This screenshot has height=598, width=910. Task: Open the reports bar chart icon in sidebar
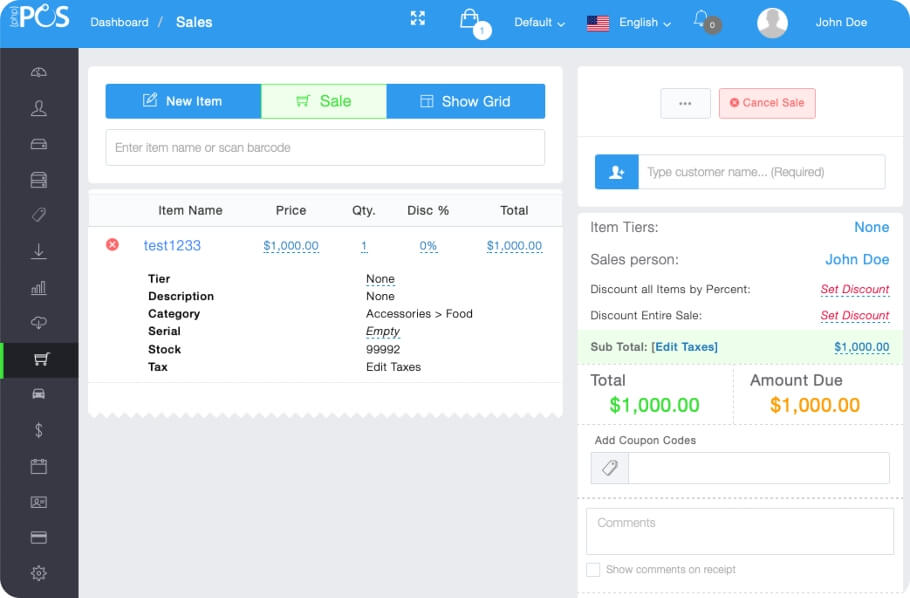[x=39, y=287]
